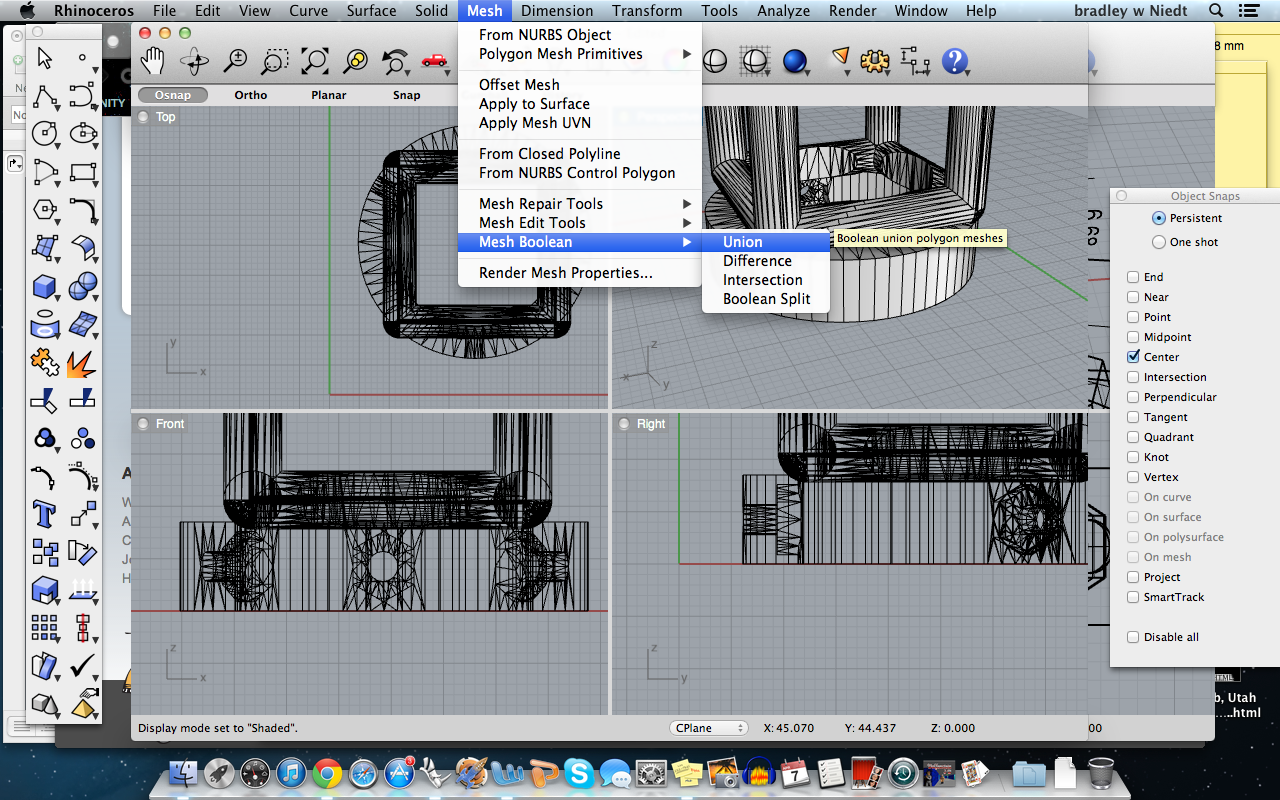
Task: Expand the Mesh Edit Tools submenu
Action: point(580,223)
